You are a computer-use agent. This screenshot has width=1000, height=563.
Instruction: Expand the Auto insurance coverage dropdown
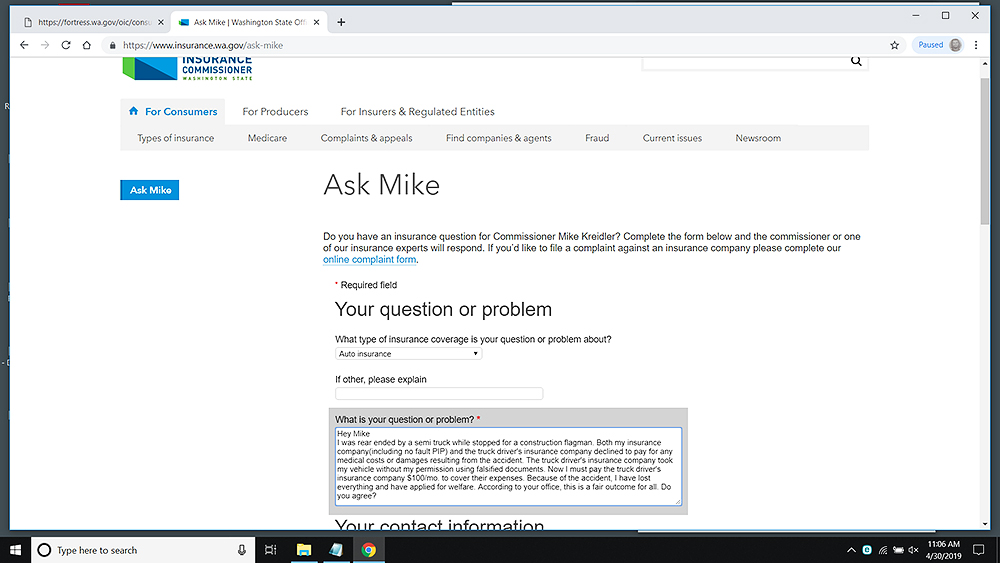pos(408,354)
